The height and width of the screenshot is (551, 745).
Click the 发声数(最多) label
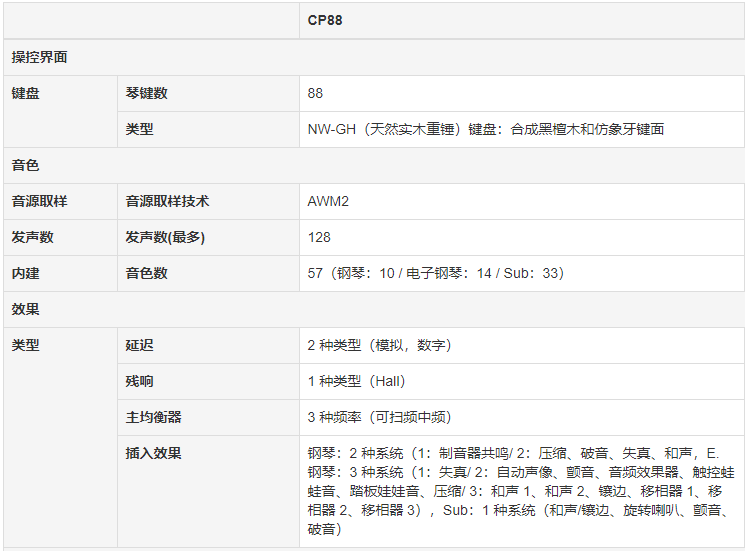(165, 237)
